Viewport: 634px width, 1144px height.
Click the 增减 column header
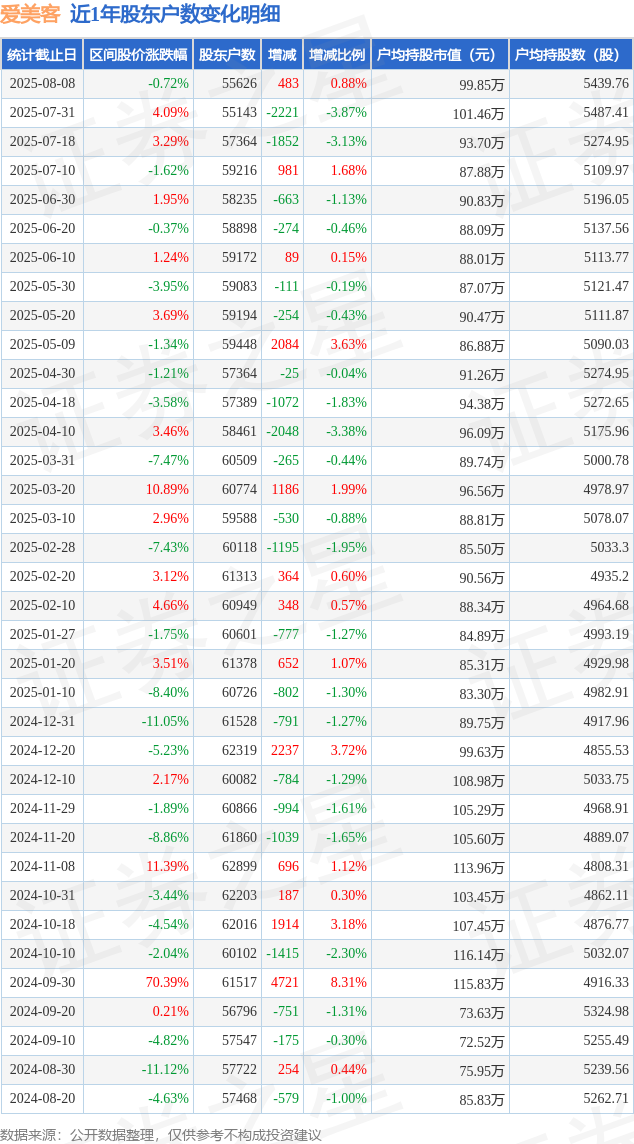click(x=282, y=55)
